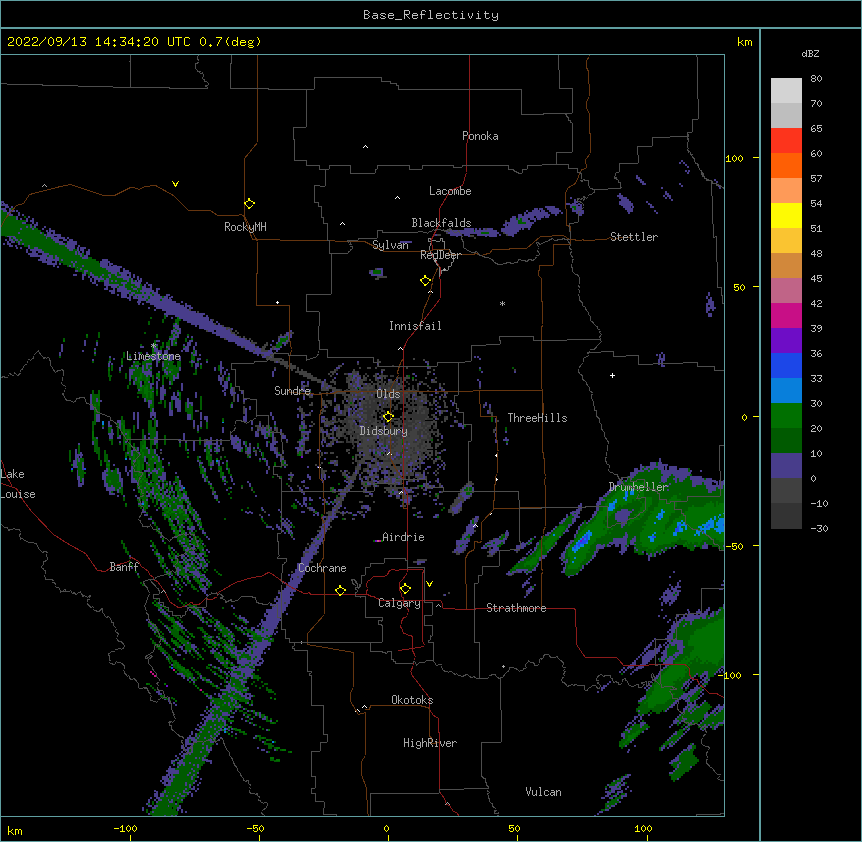Click the dark gray -10 dBZ legend swatch

click(786, 516)
